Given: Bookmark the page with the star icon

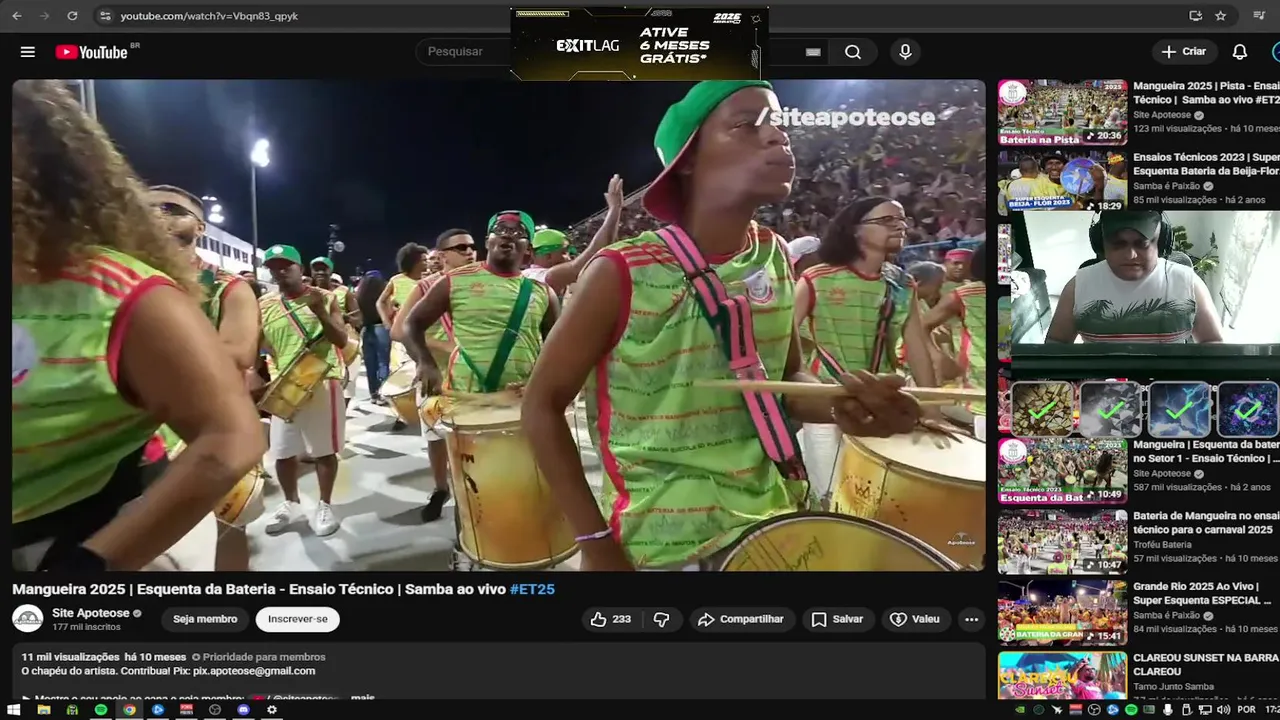Looking at the screenshot, I should pyautogui.click(x=1220, y=16).
